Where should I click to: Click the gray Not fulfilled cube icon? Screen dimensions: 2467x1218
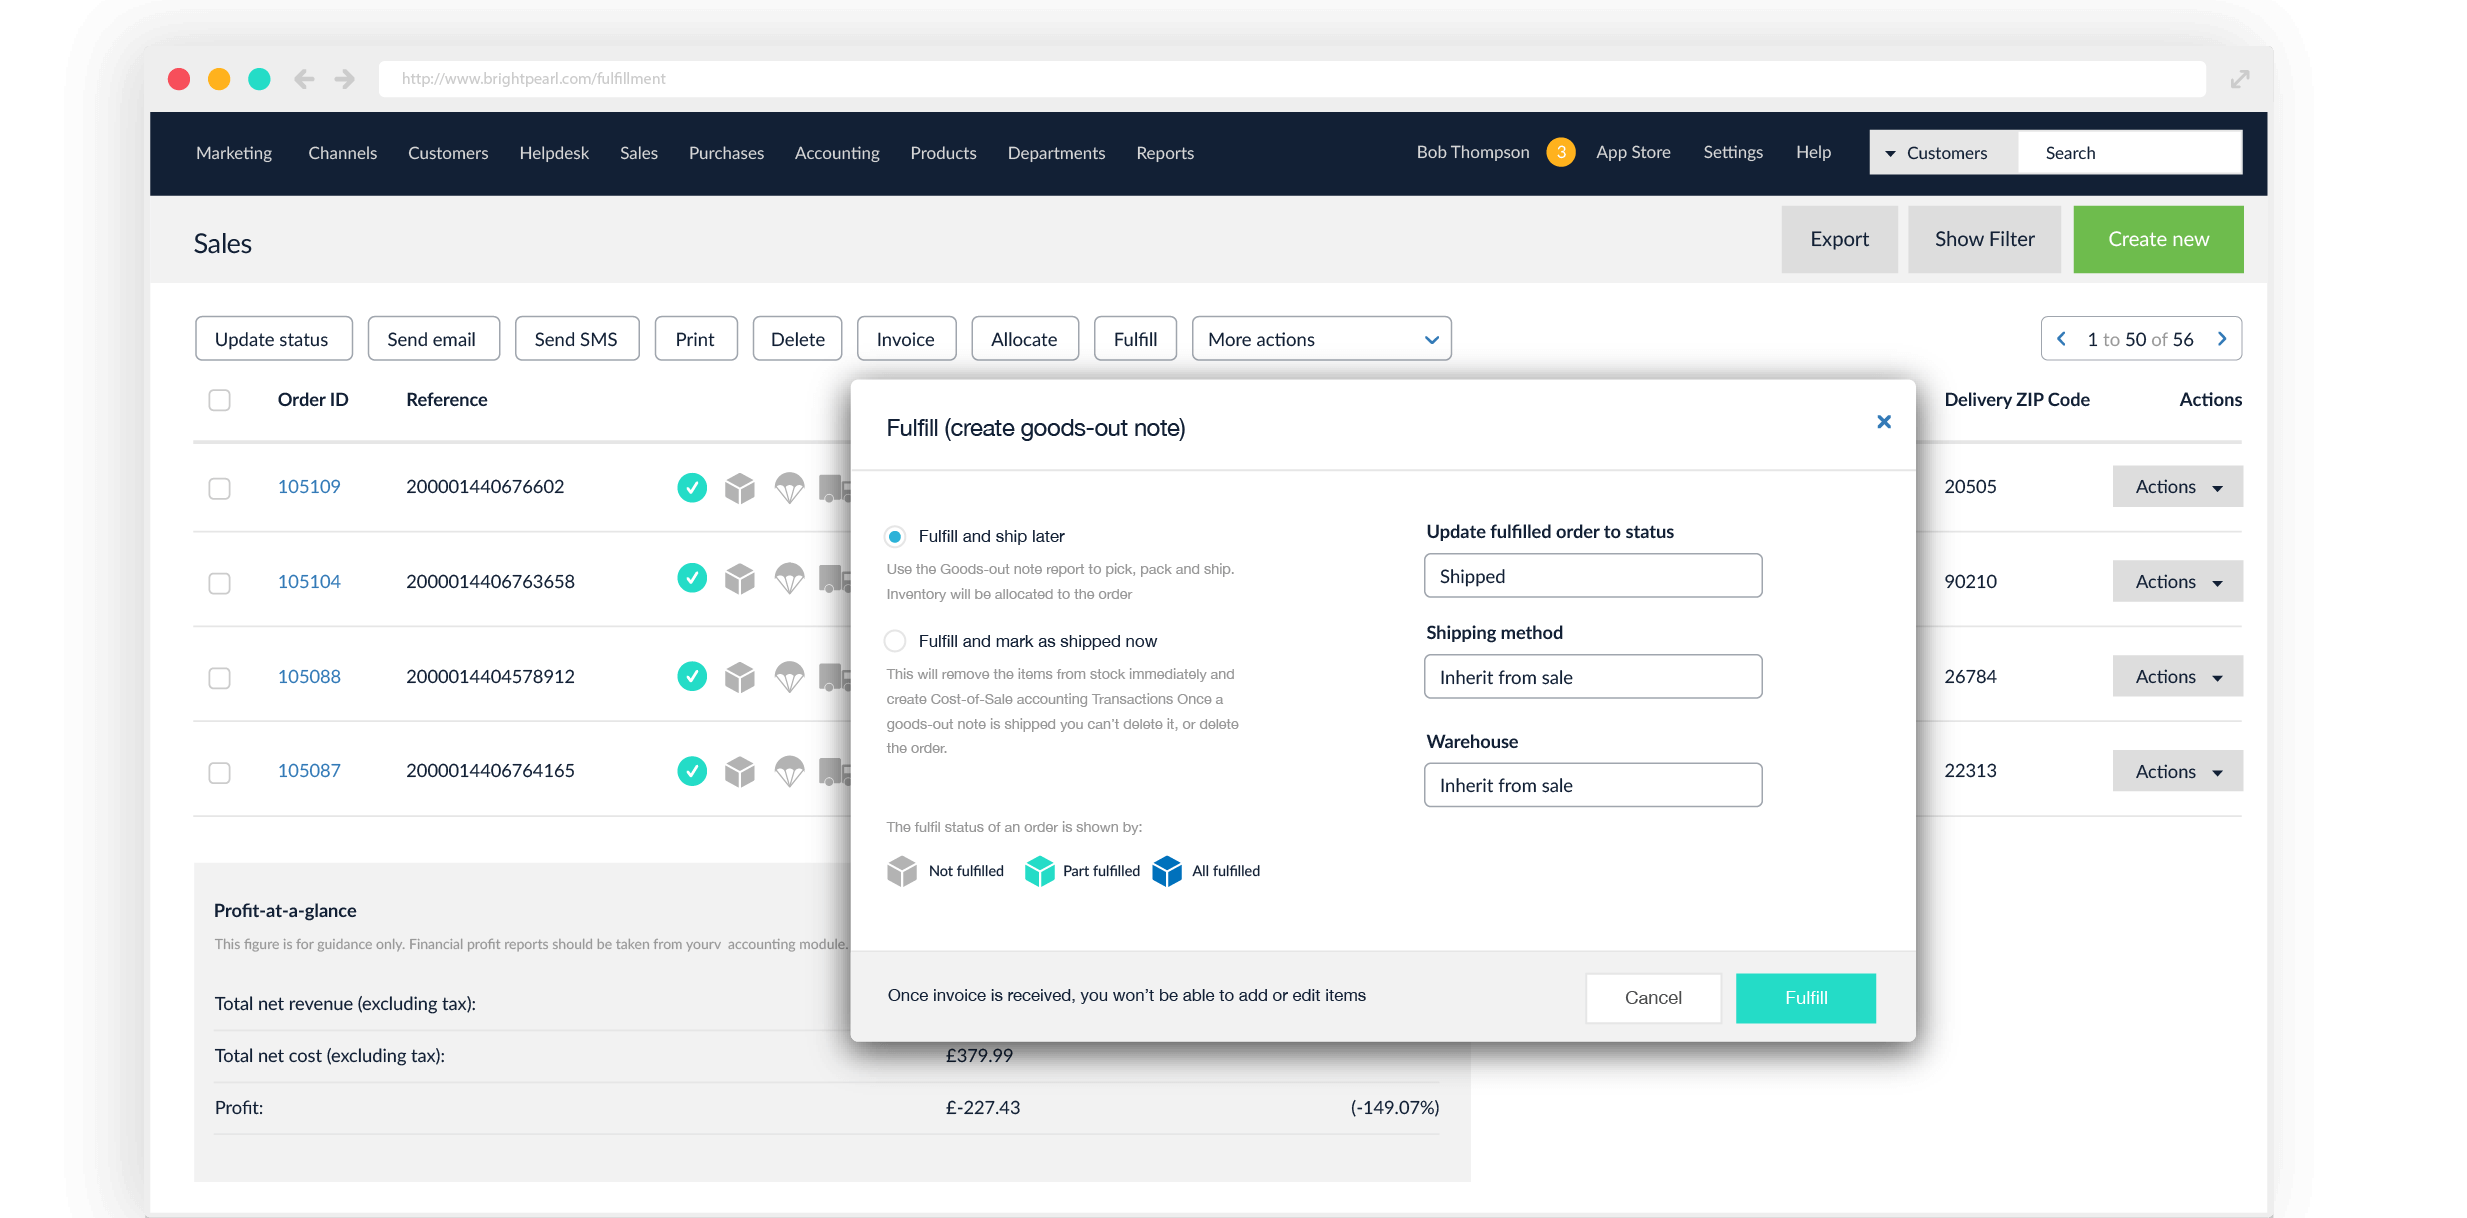(x=901, y=871)
